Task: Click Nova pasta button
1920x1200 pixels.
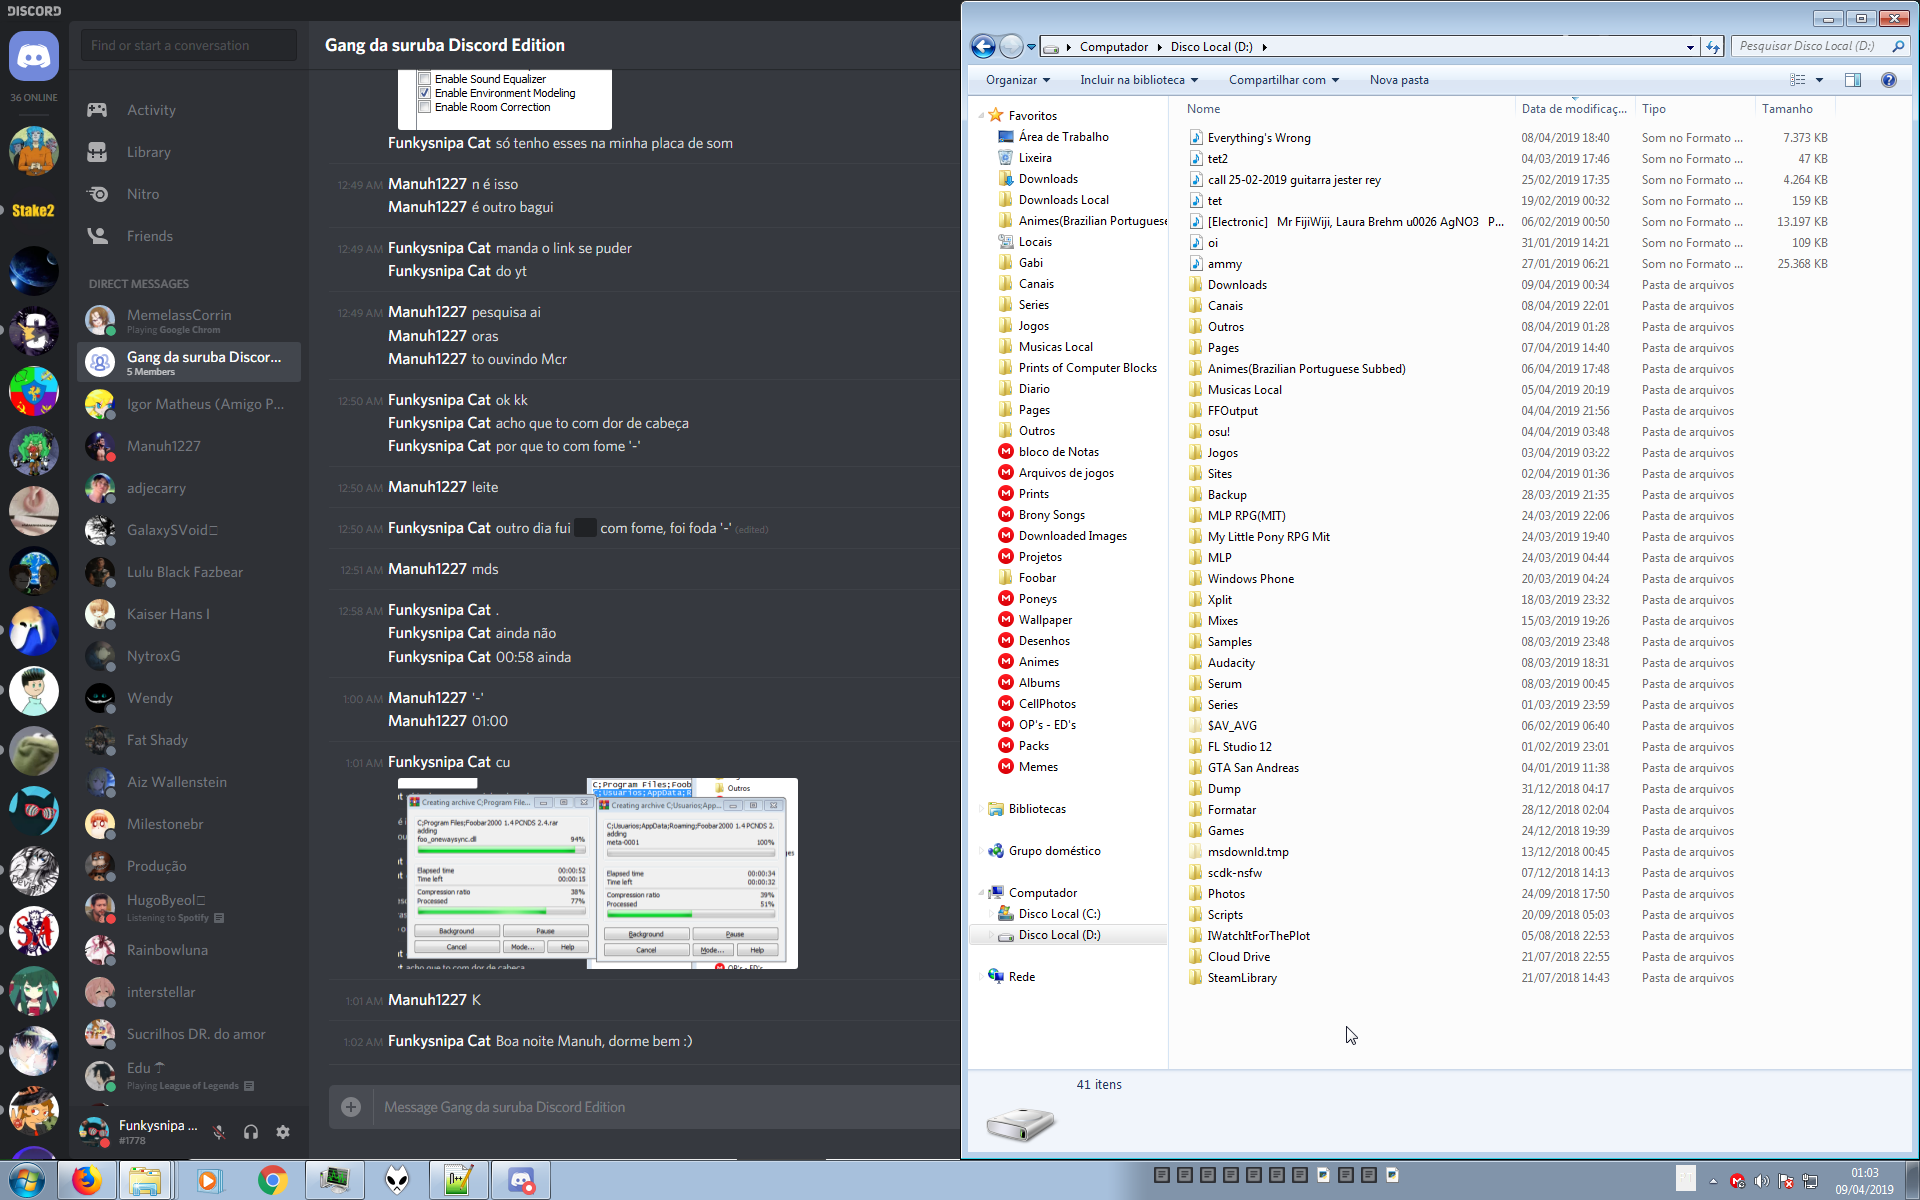Action: tap(1399, 80)
